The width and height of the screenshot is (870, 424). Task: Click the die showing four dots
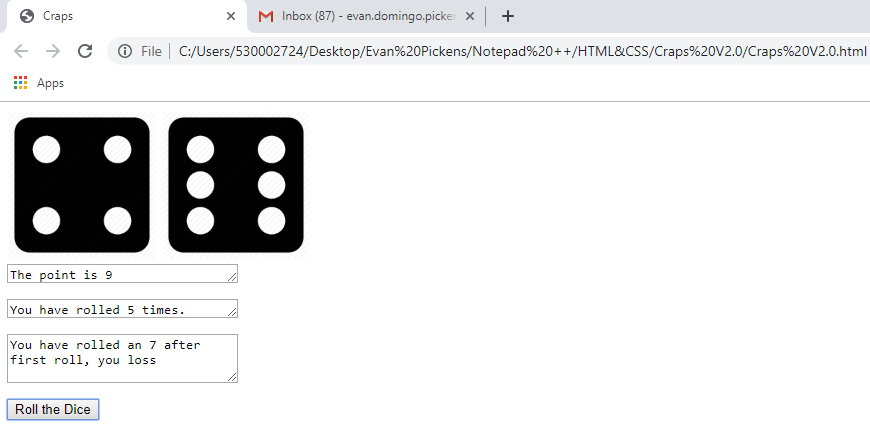click(82, 185)
